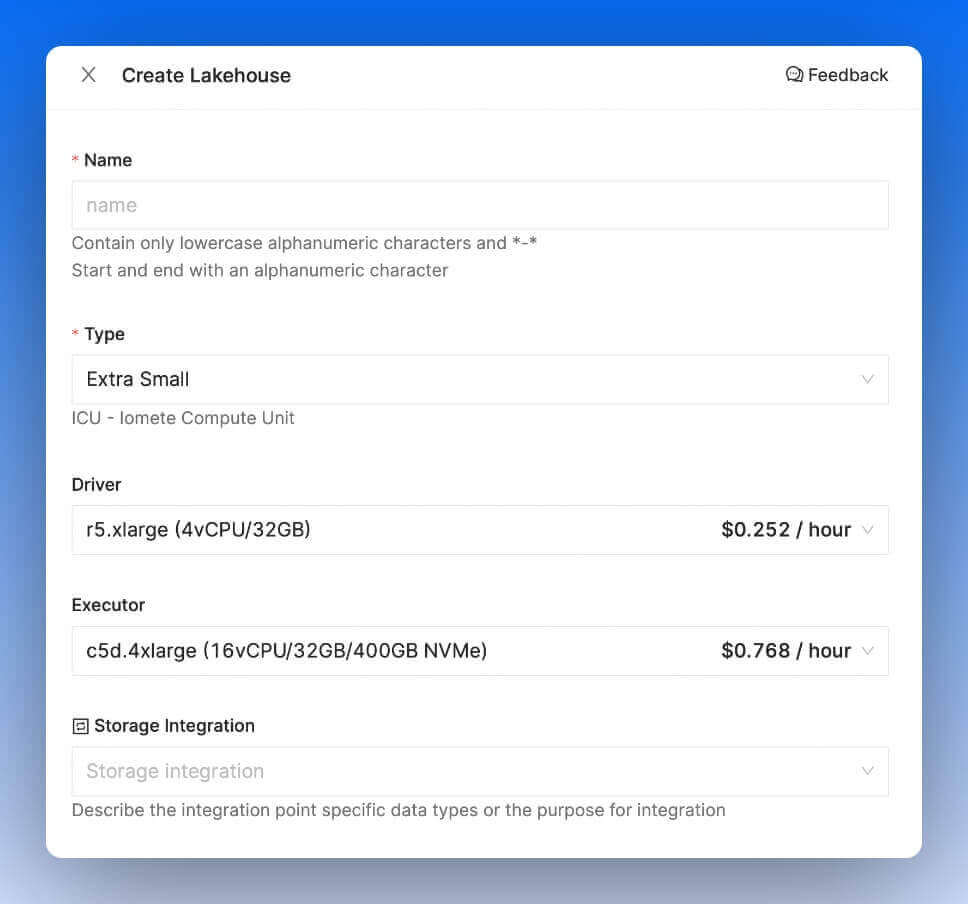Click the Storage Integration label icon
Image resolution: width=968 pixels, height=904 pixels.
pos(80,726)
